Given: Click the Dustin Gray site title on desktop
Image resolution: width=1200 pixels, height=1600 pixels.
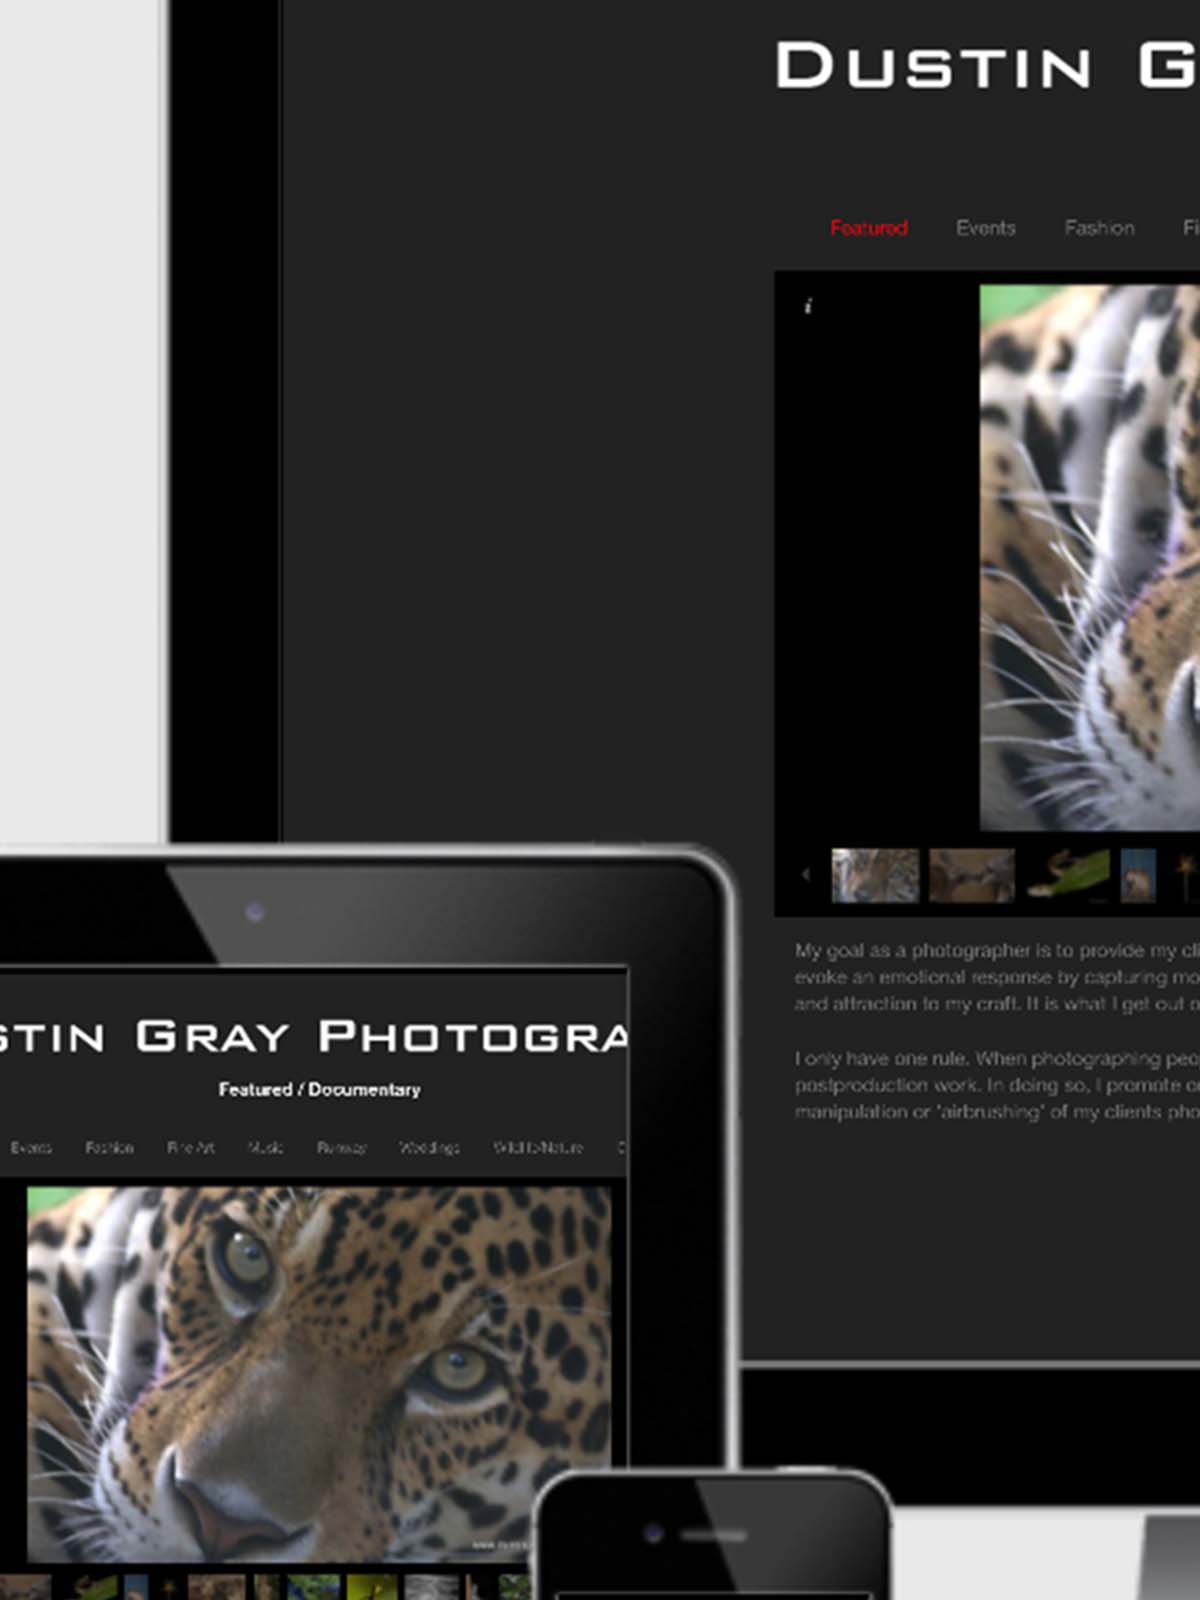Looking at the screenshot, I should pos(987,66).
